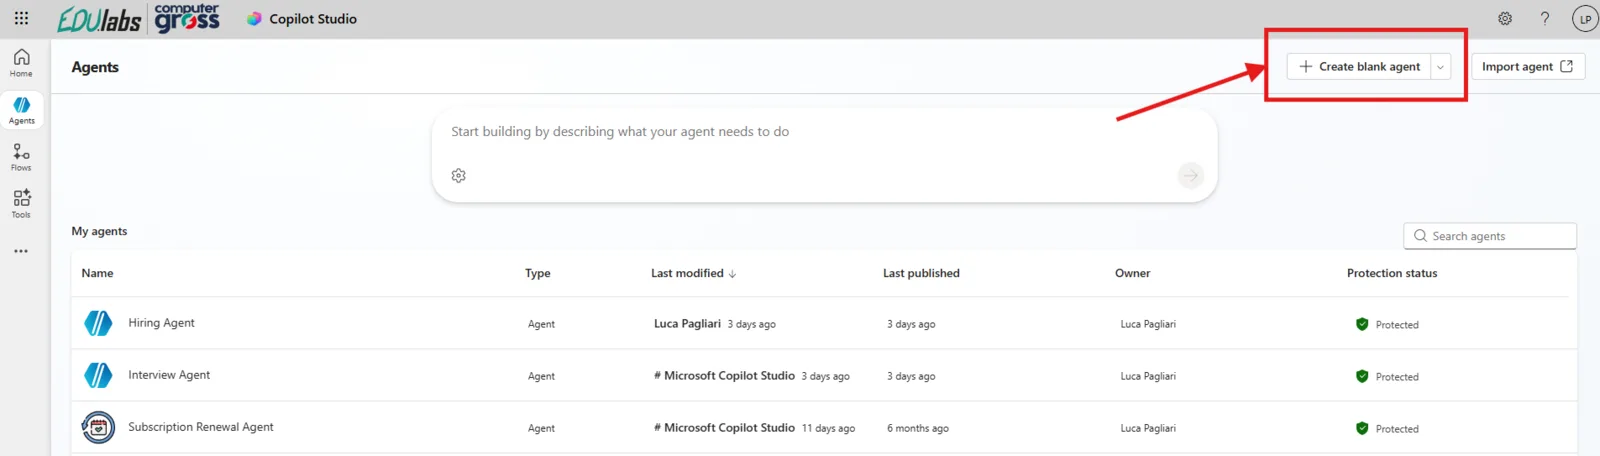
Task: Click the Interview Agent icon
Action: 98,375
